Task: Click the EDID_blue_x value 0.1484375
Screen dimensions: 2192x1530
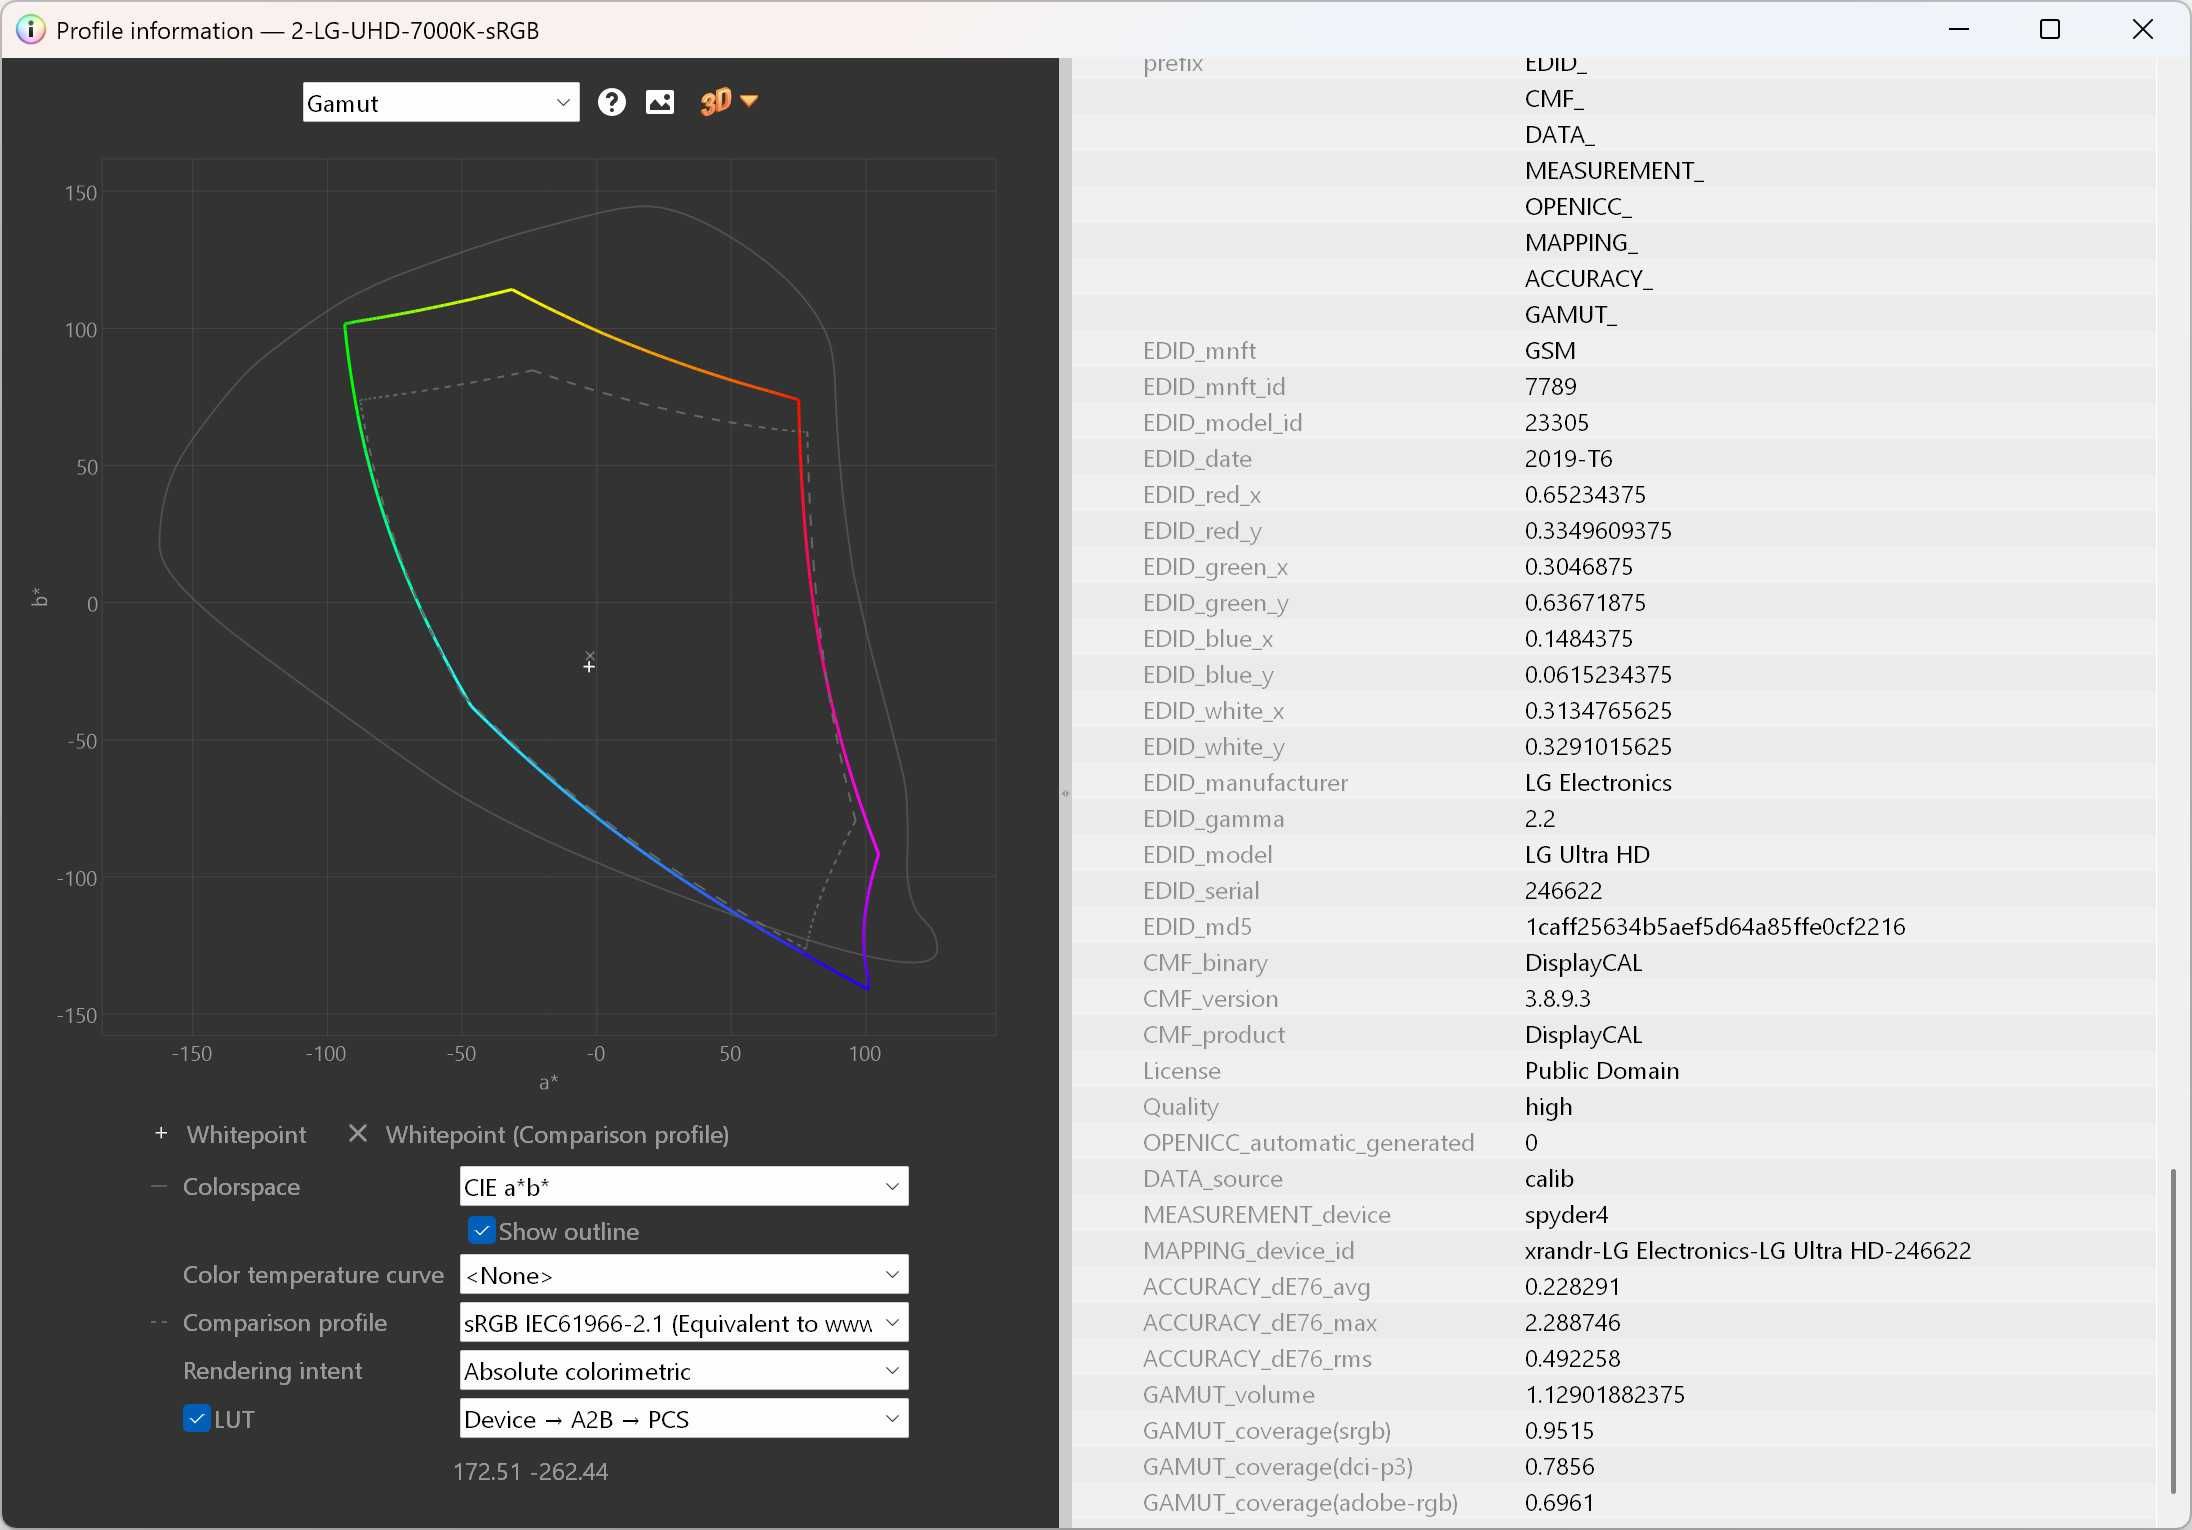Action: pos(1578,638)
